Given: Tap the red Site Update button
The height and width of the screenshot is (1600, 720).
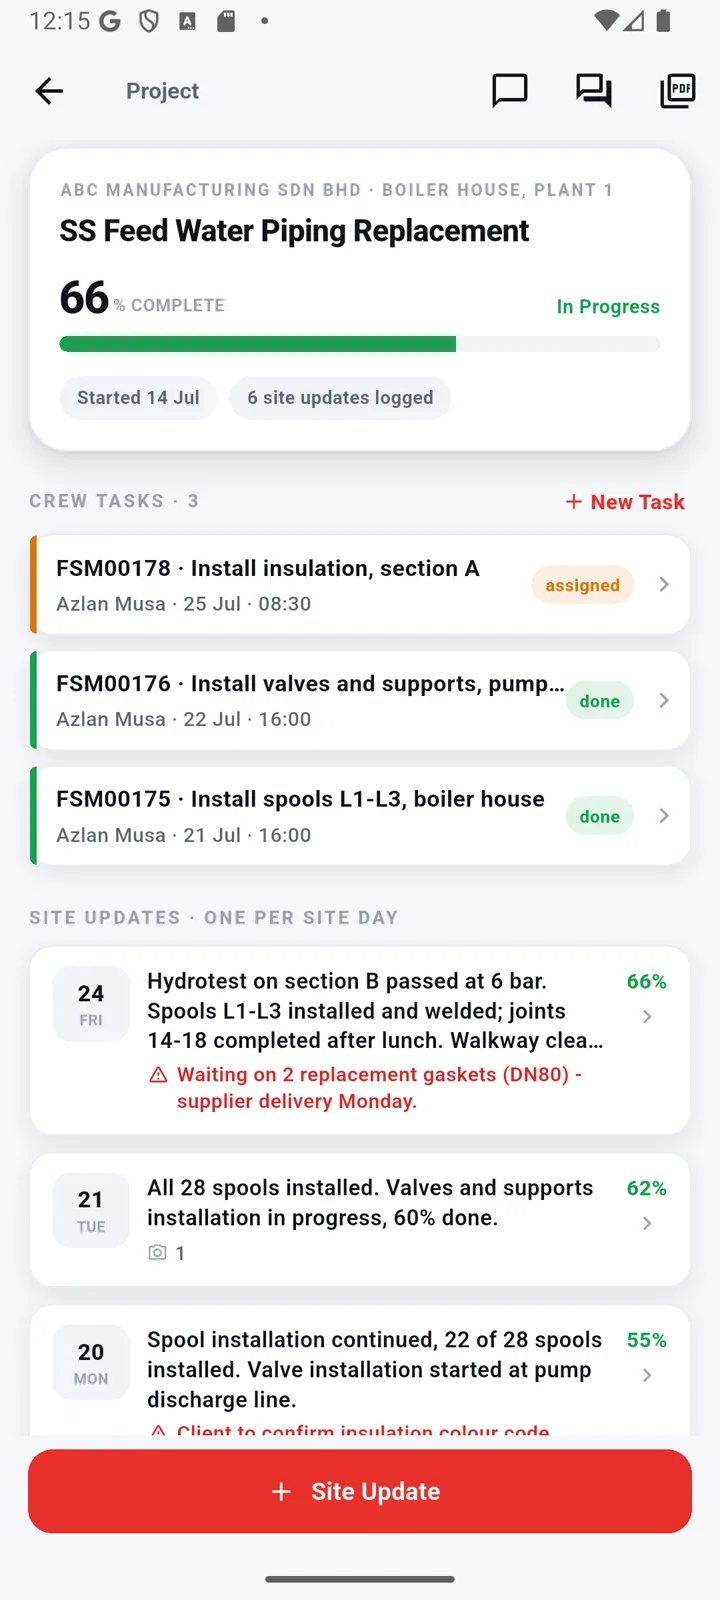Looking at the screenshot, I should [360, 1491].
